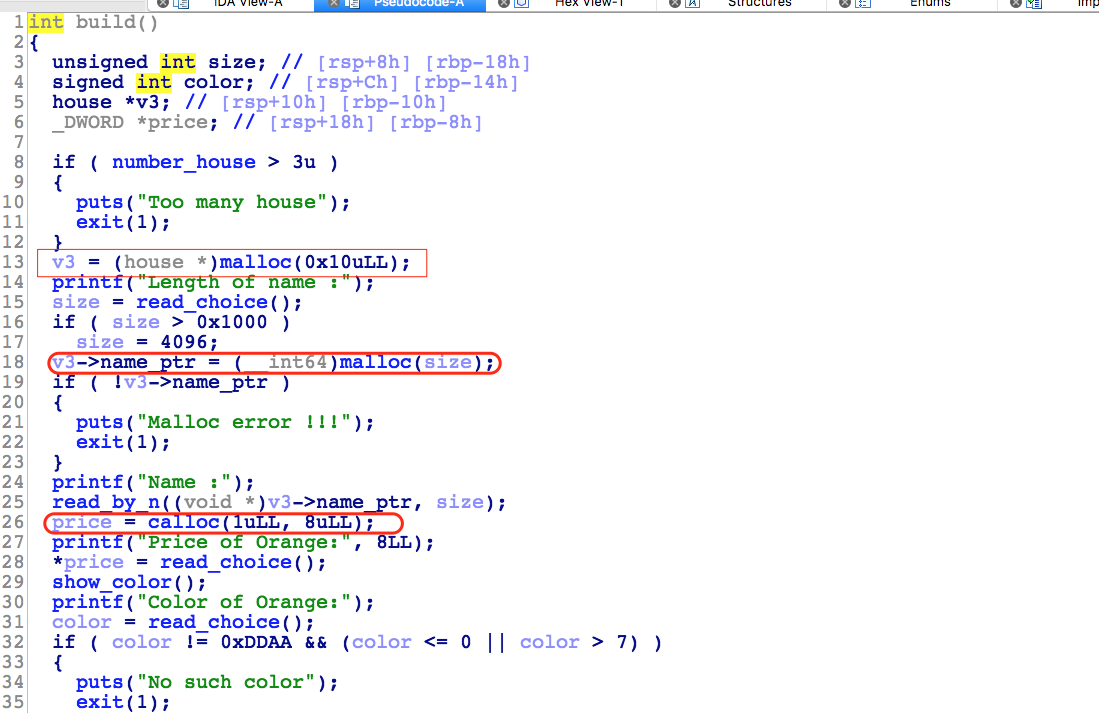Click read_choice on line 28

pyautogui.click(x=226, y=563)
